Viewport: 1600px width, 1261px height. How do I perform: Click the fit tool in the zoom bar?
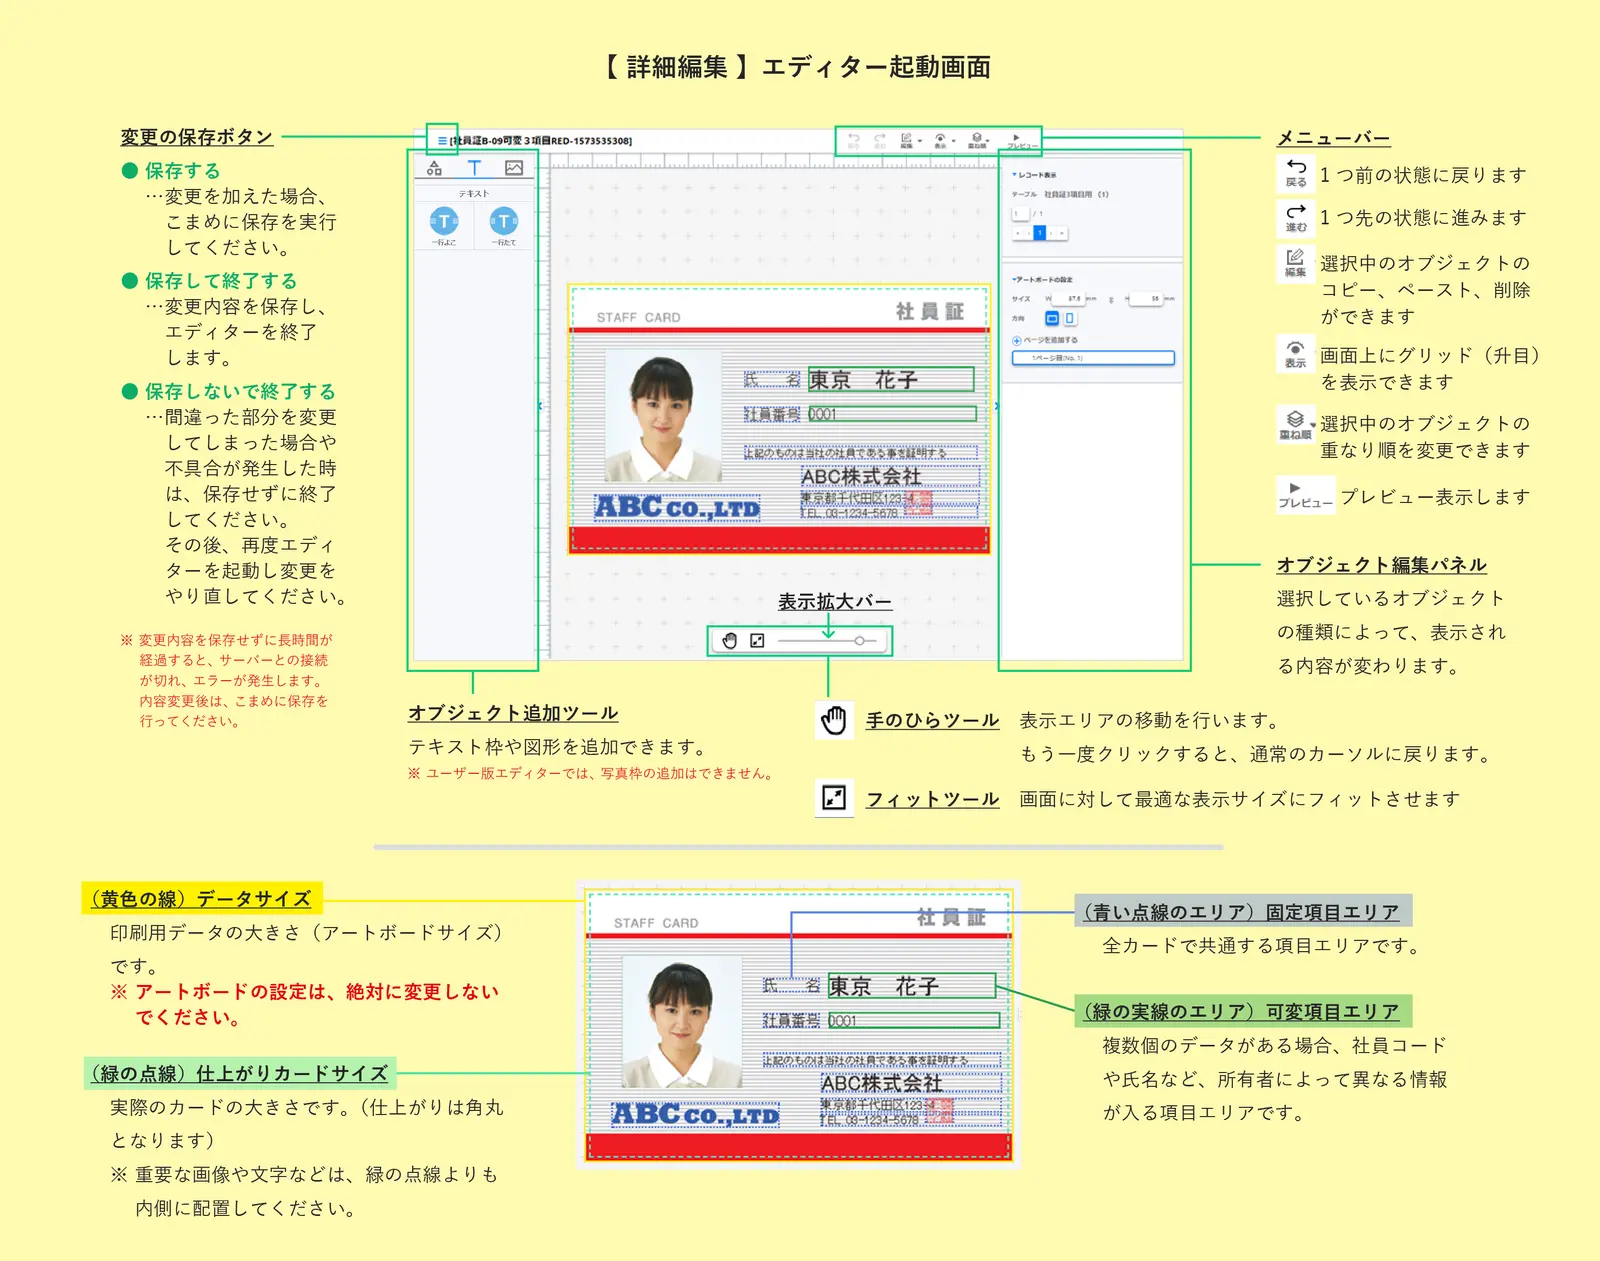pos(757,641)
